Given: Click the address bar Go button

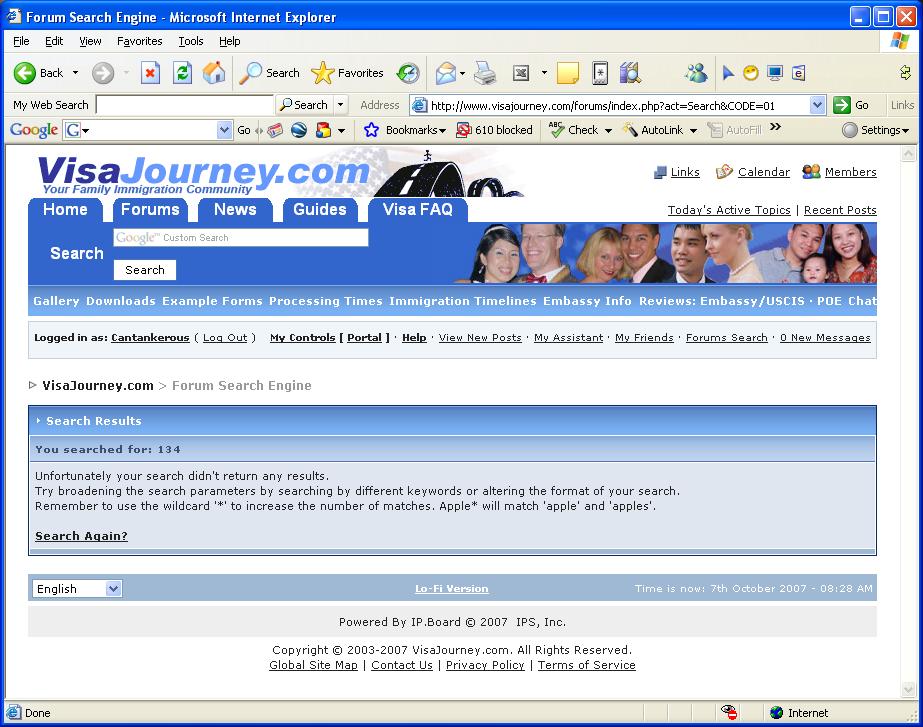Looking at the screenshot, I should [x=851, y=105].
